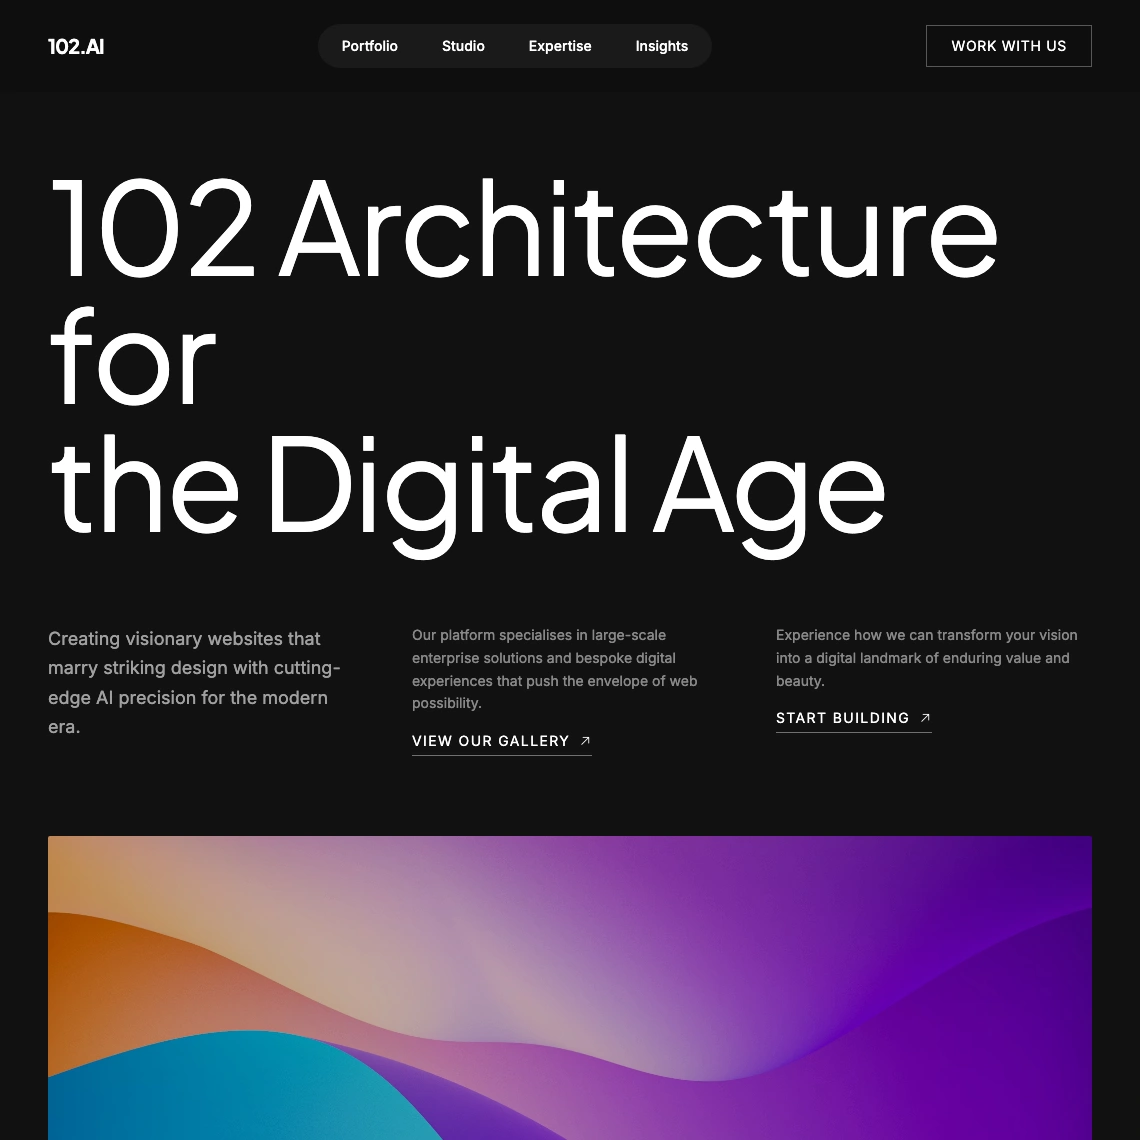Follow the VIEW OUR GALLERY link
Image resolution: width=1140 pixels, height=1140 pixels.
click(x=490, y=741)
